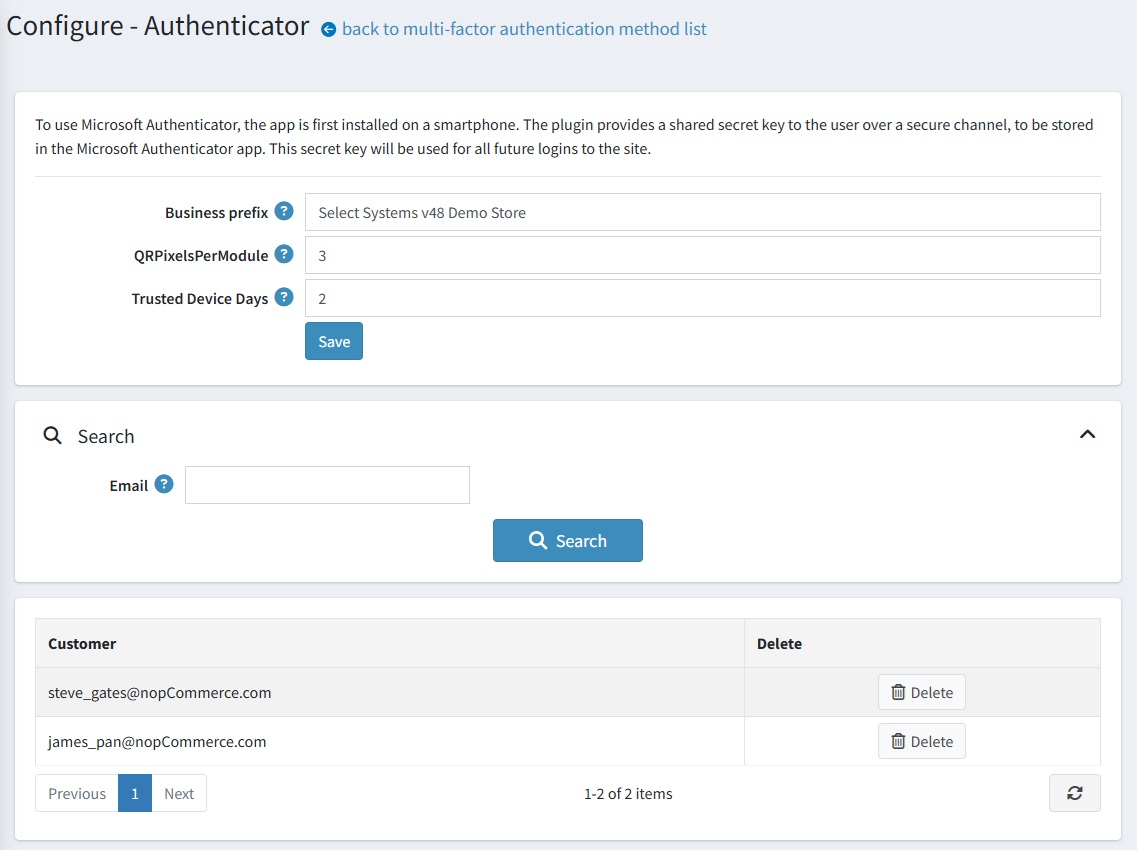Collapse the Search panel using the chevron

(1087, 434)
